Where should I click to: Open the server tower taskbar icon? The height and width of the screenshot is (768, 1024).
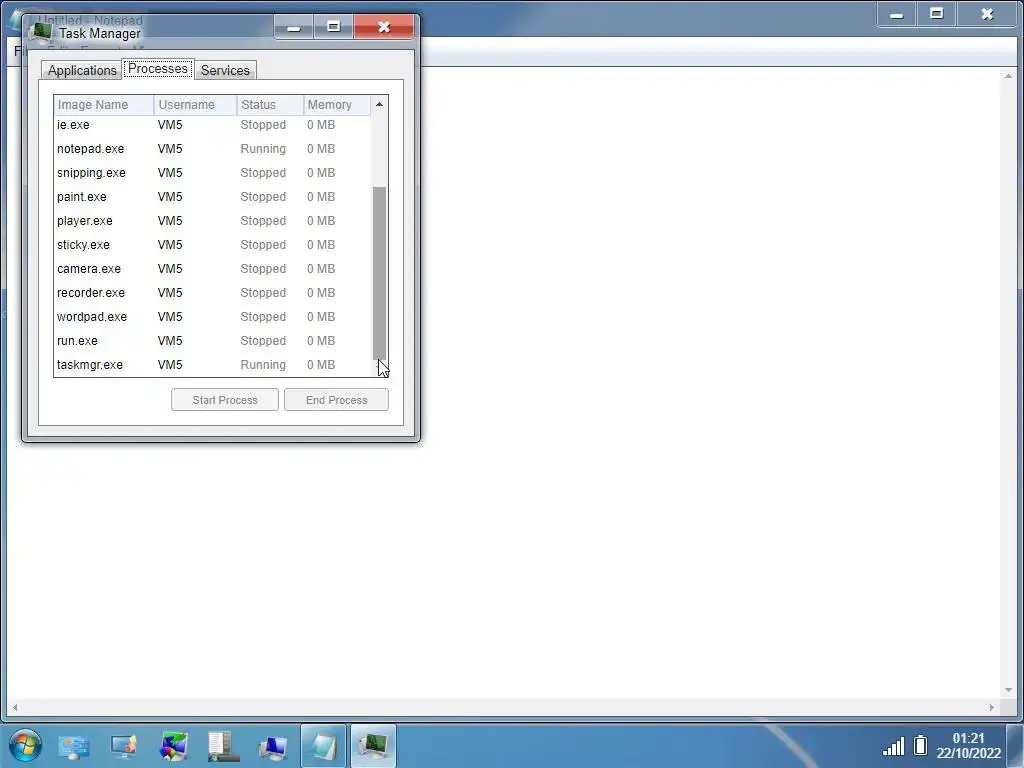pos(223,746)
